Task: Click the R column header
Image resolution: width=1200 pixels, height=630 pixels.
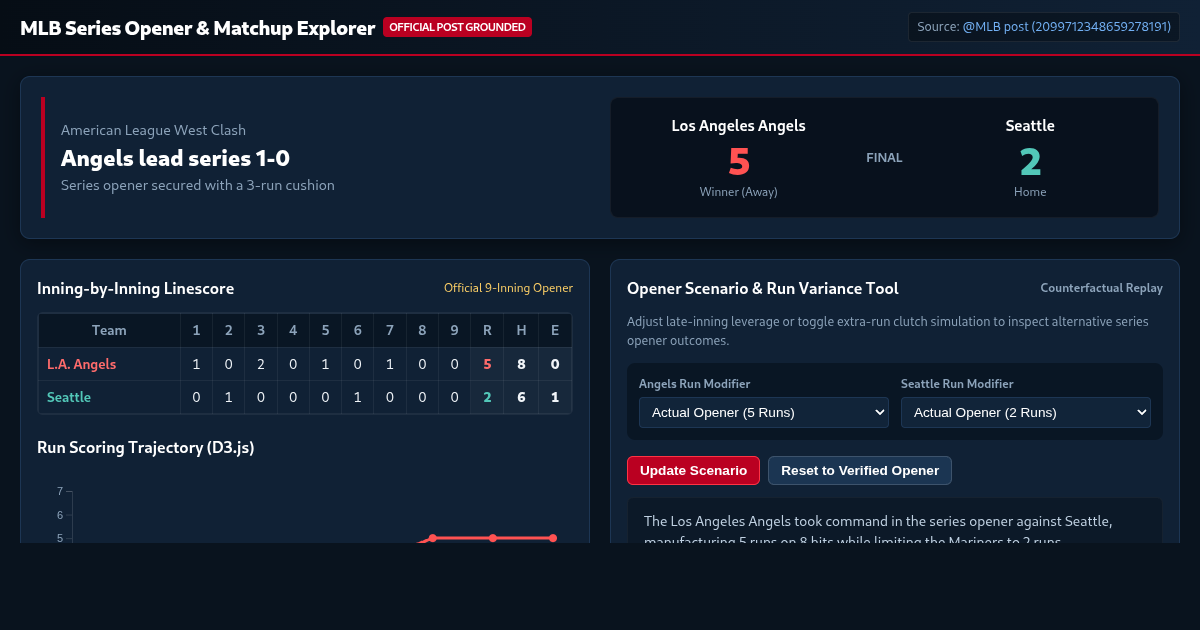Action: point(487,330)
